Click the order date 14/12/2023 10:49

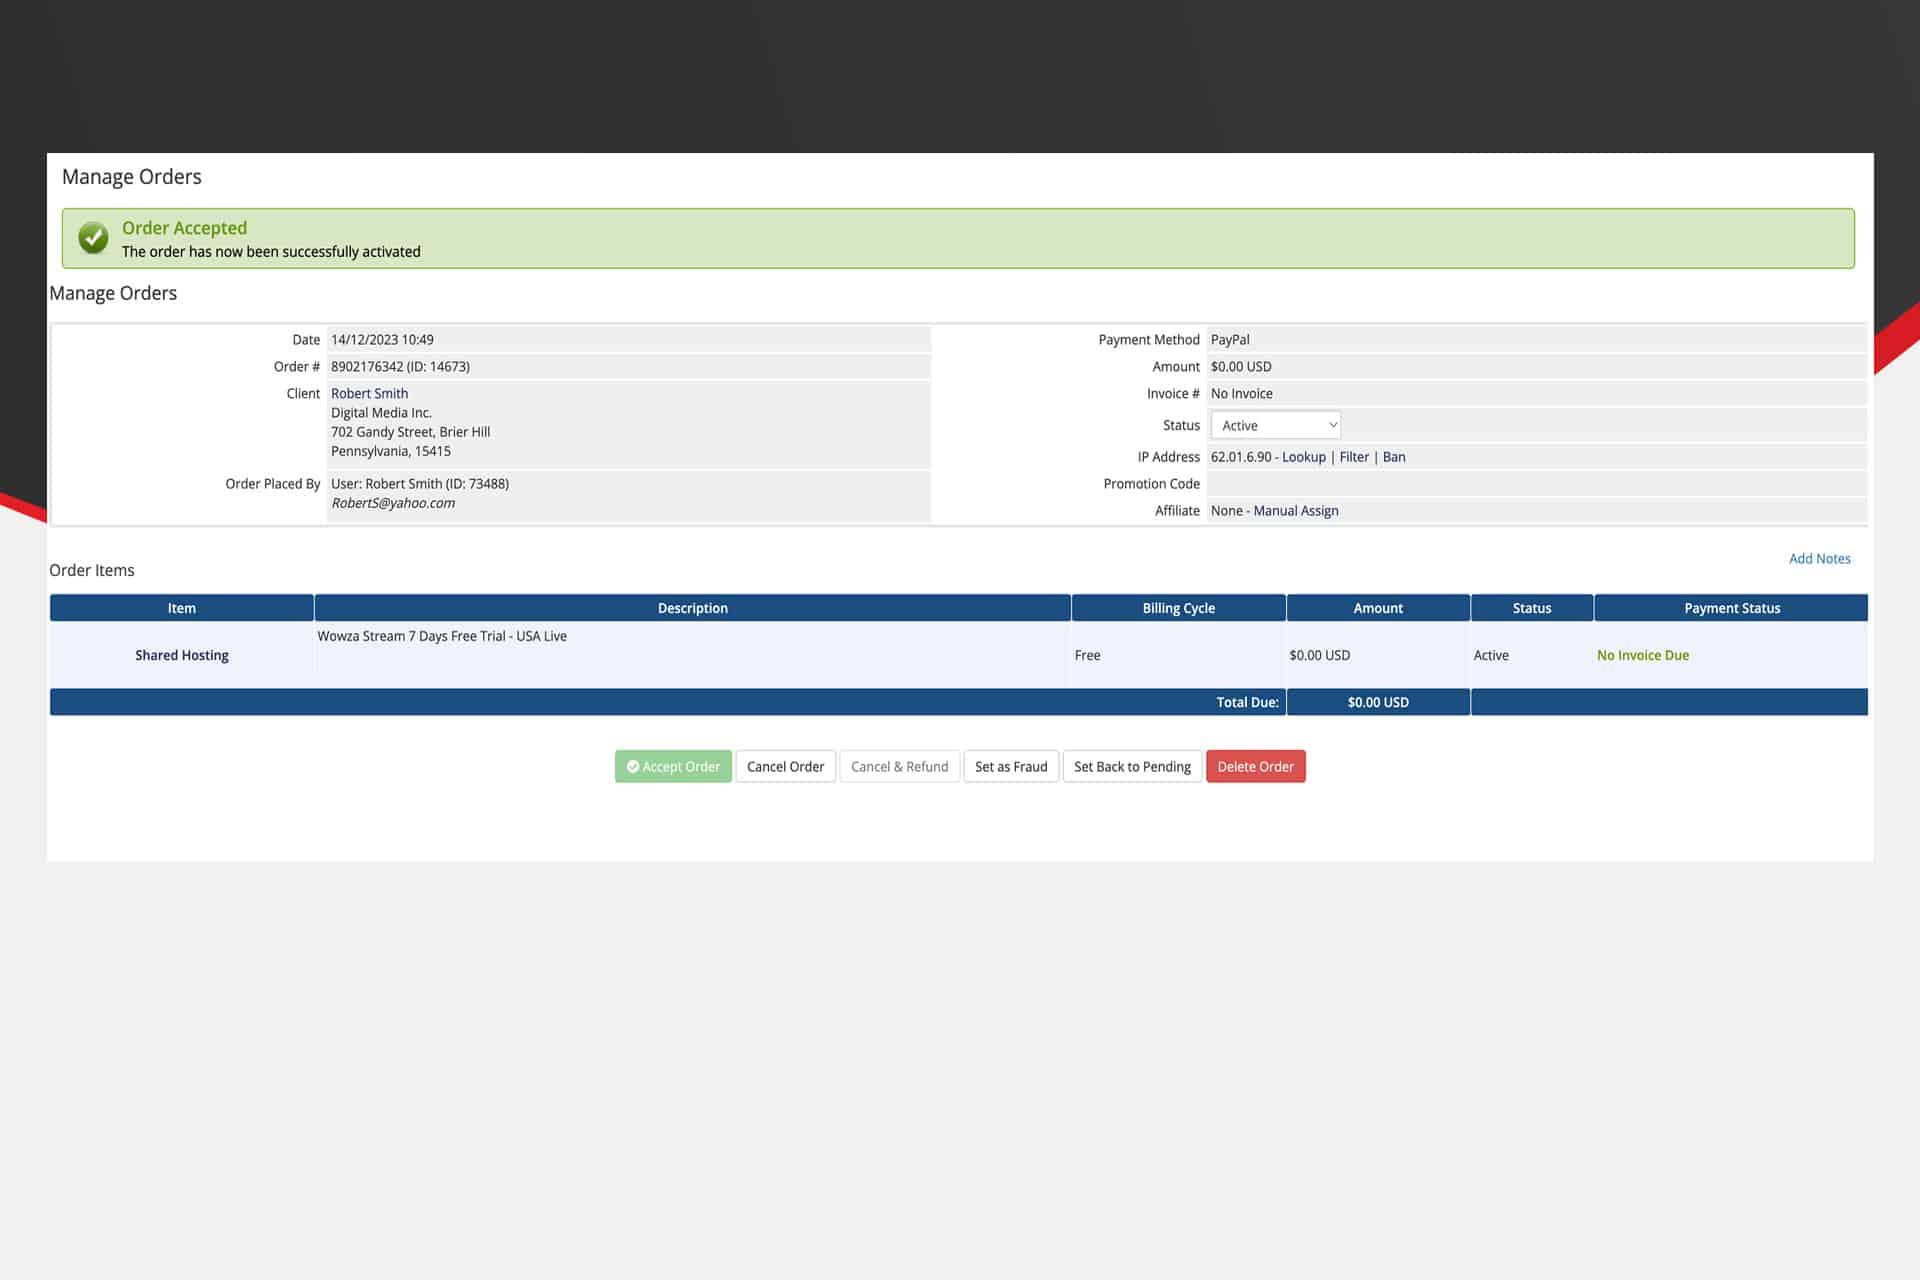tap(382, 340)
